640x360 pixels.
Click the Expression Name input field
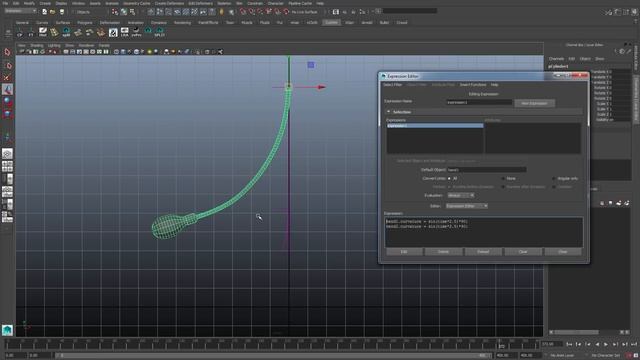coord(479,102)
